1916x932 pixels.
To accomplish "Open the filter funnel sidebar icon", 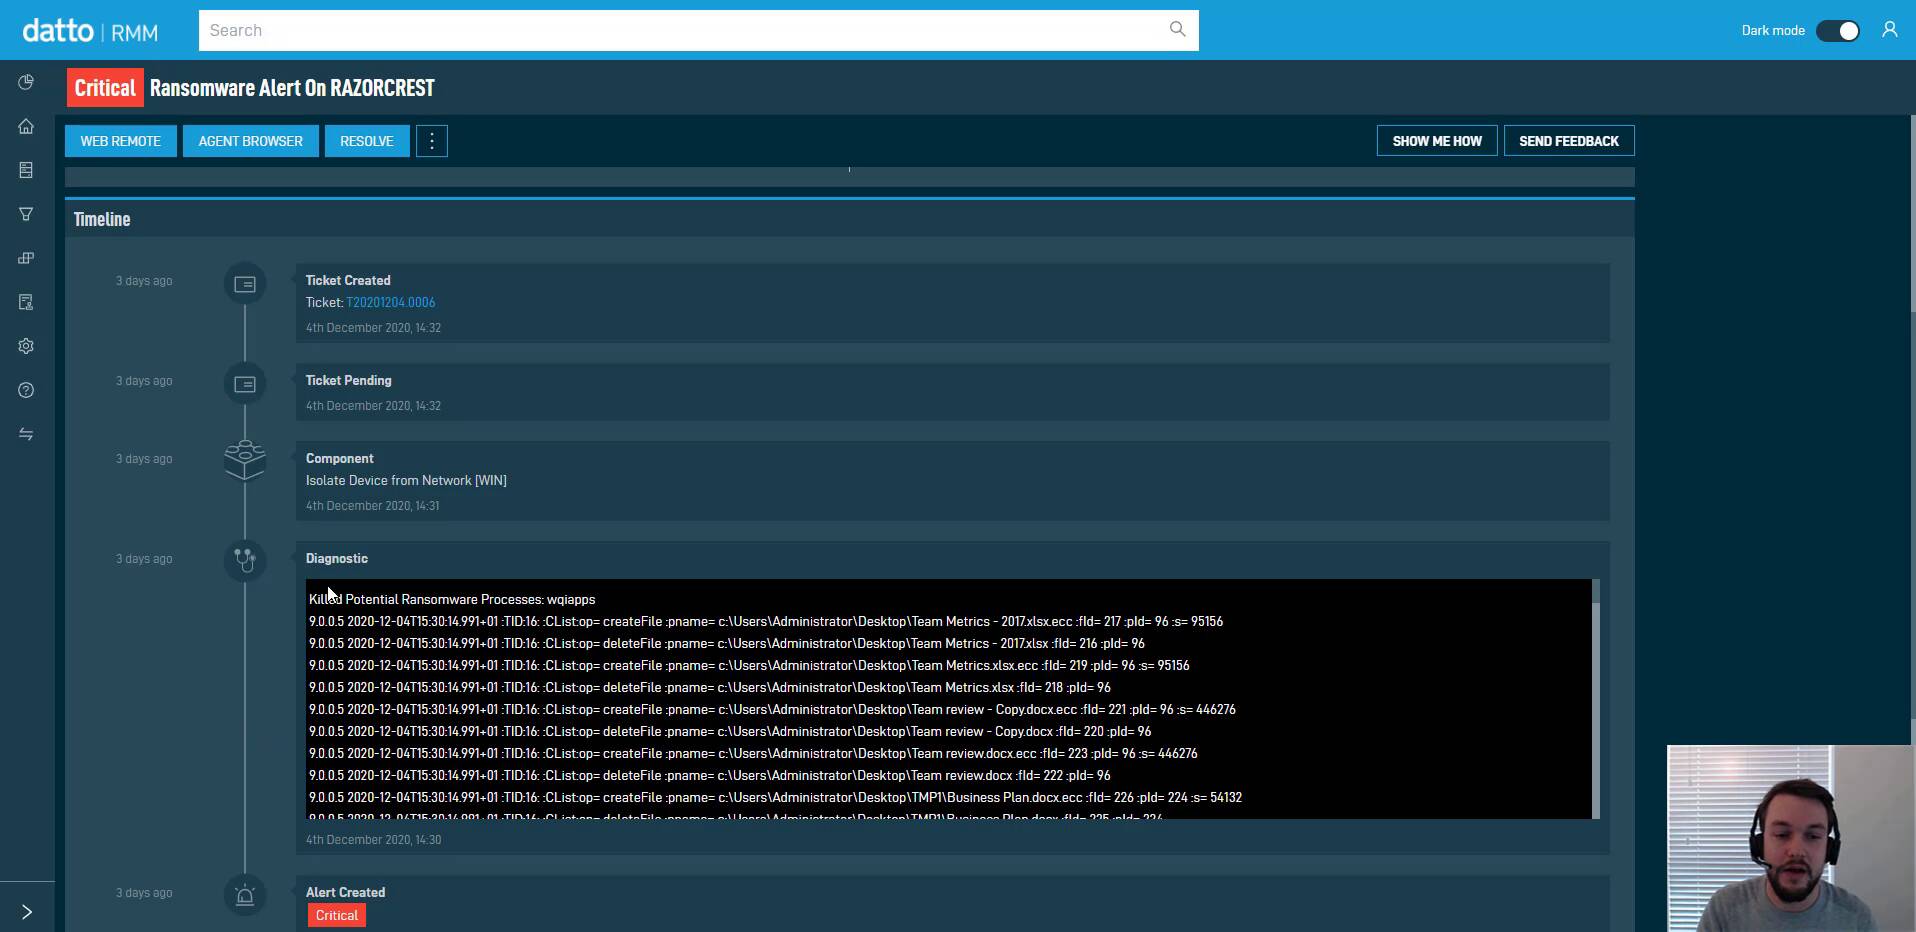I will pos(26,214).
